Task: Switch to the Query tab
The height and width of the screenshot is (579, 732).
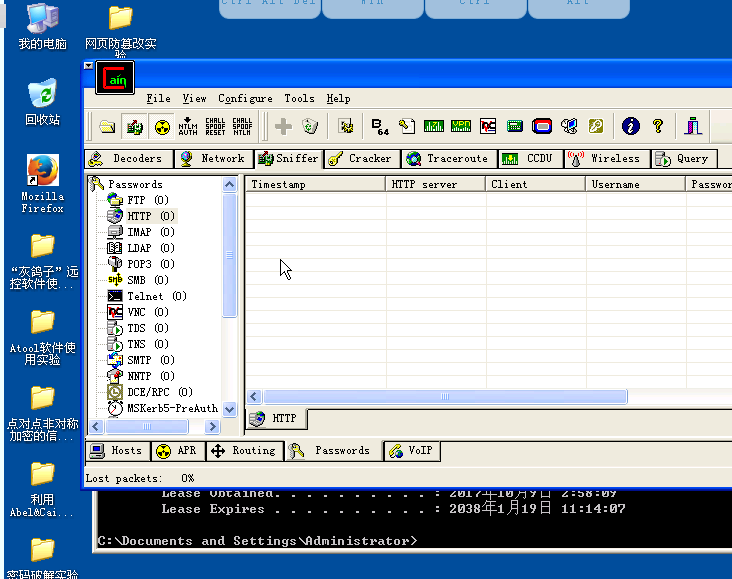Action: 684,159
